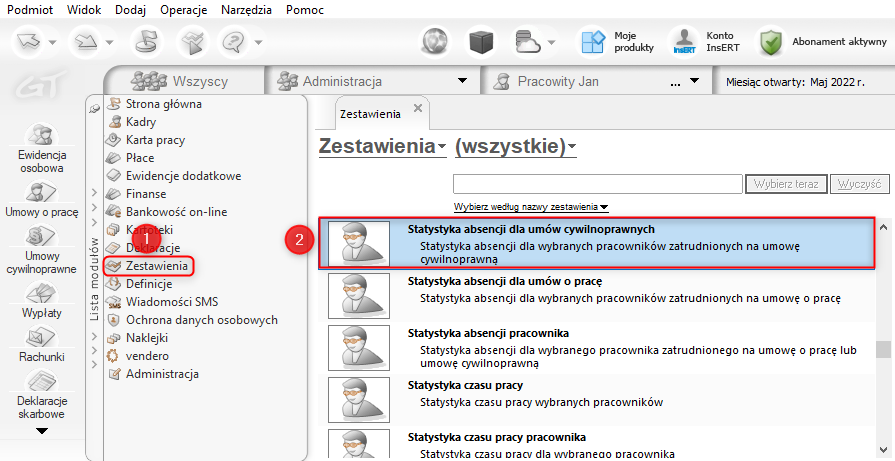Show more sidebar shortcuts with down arrow
The width and height of the screenshot is (895, 461).
(x=42, y=431)
